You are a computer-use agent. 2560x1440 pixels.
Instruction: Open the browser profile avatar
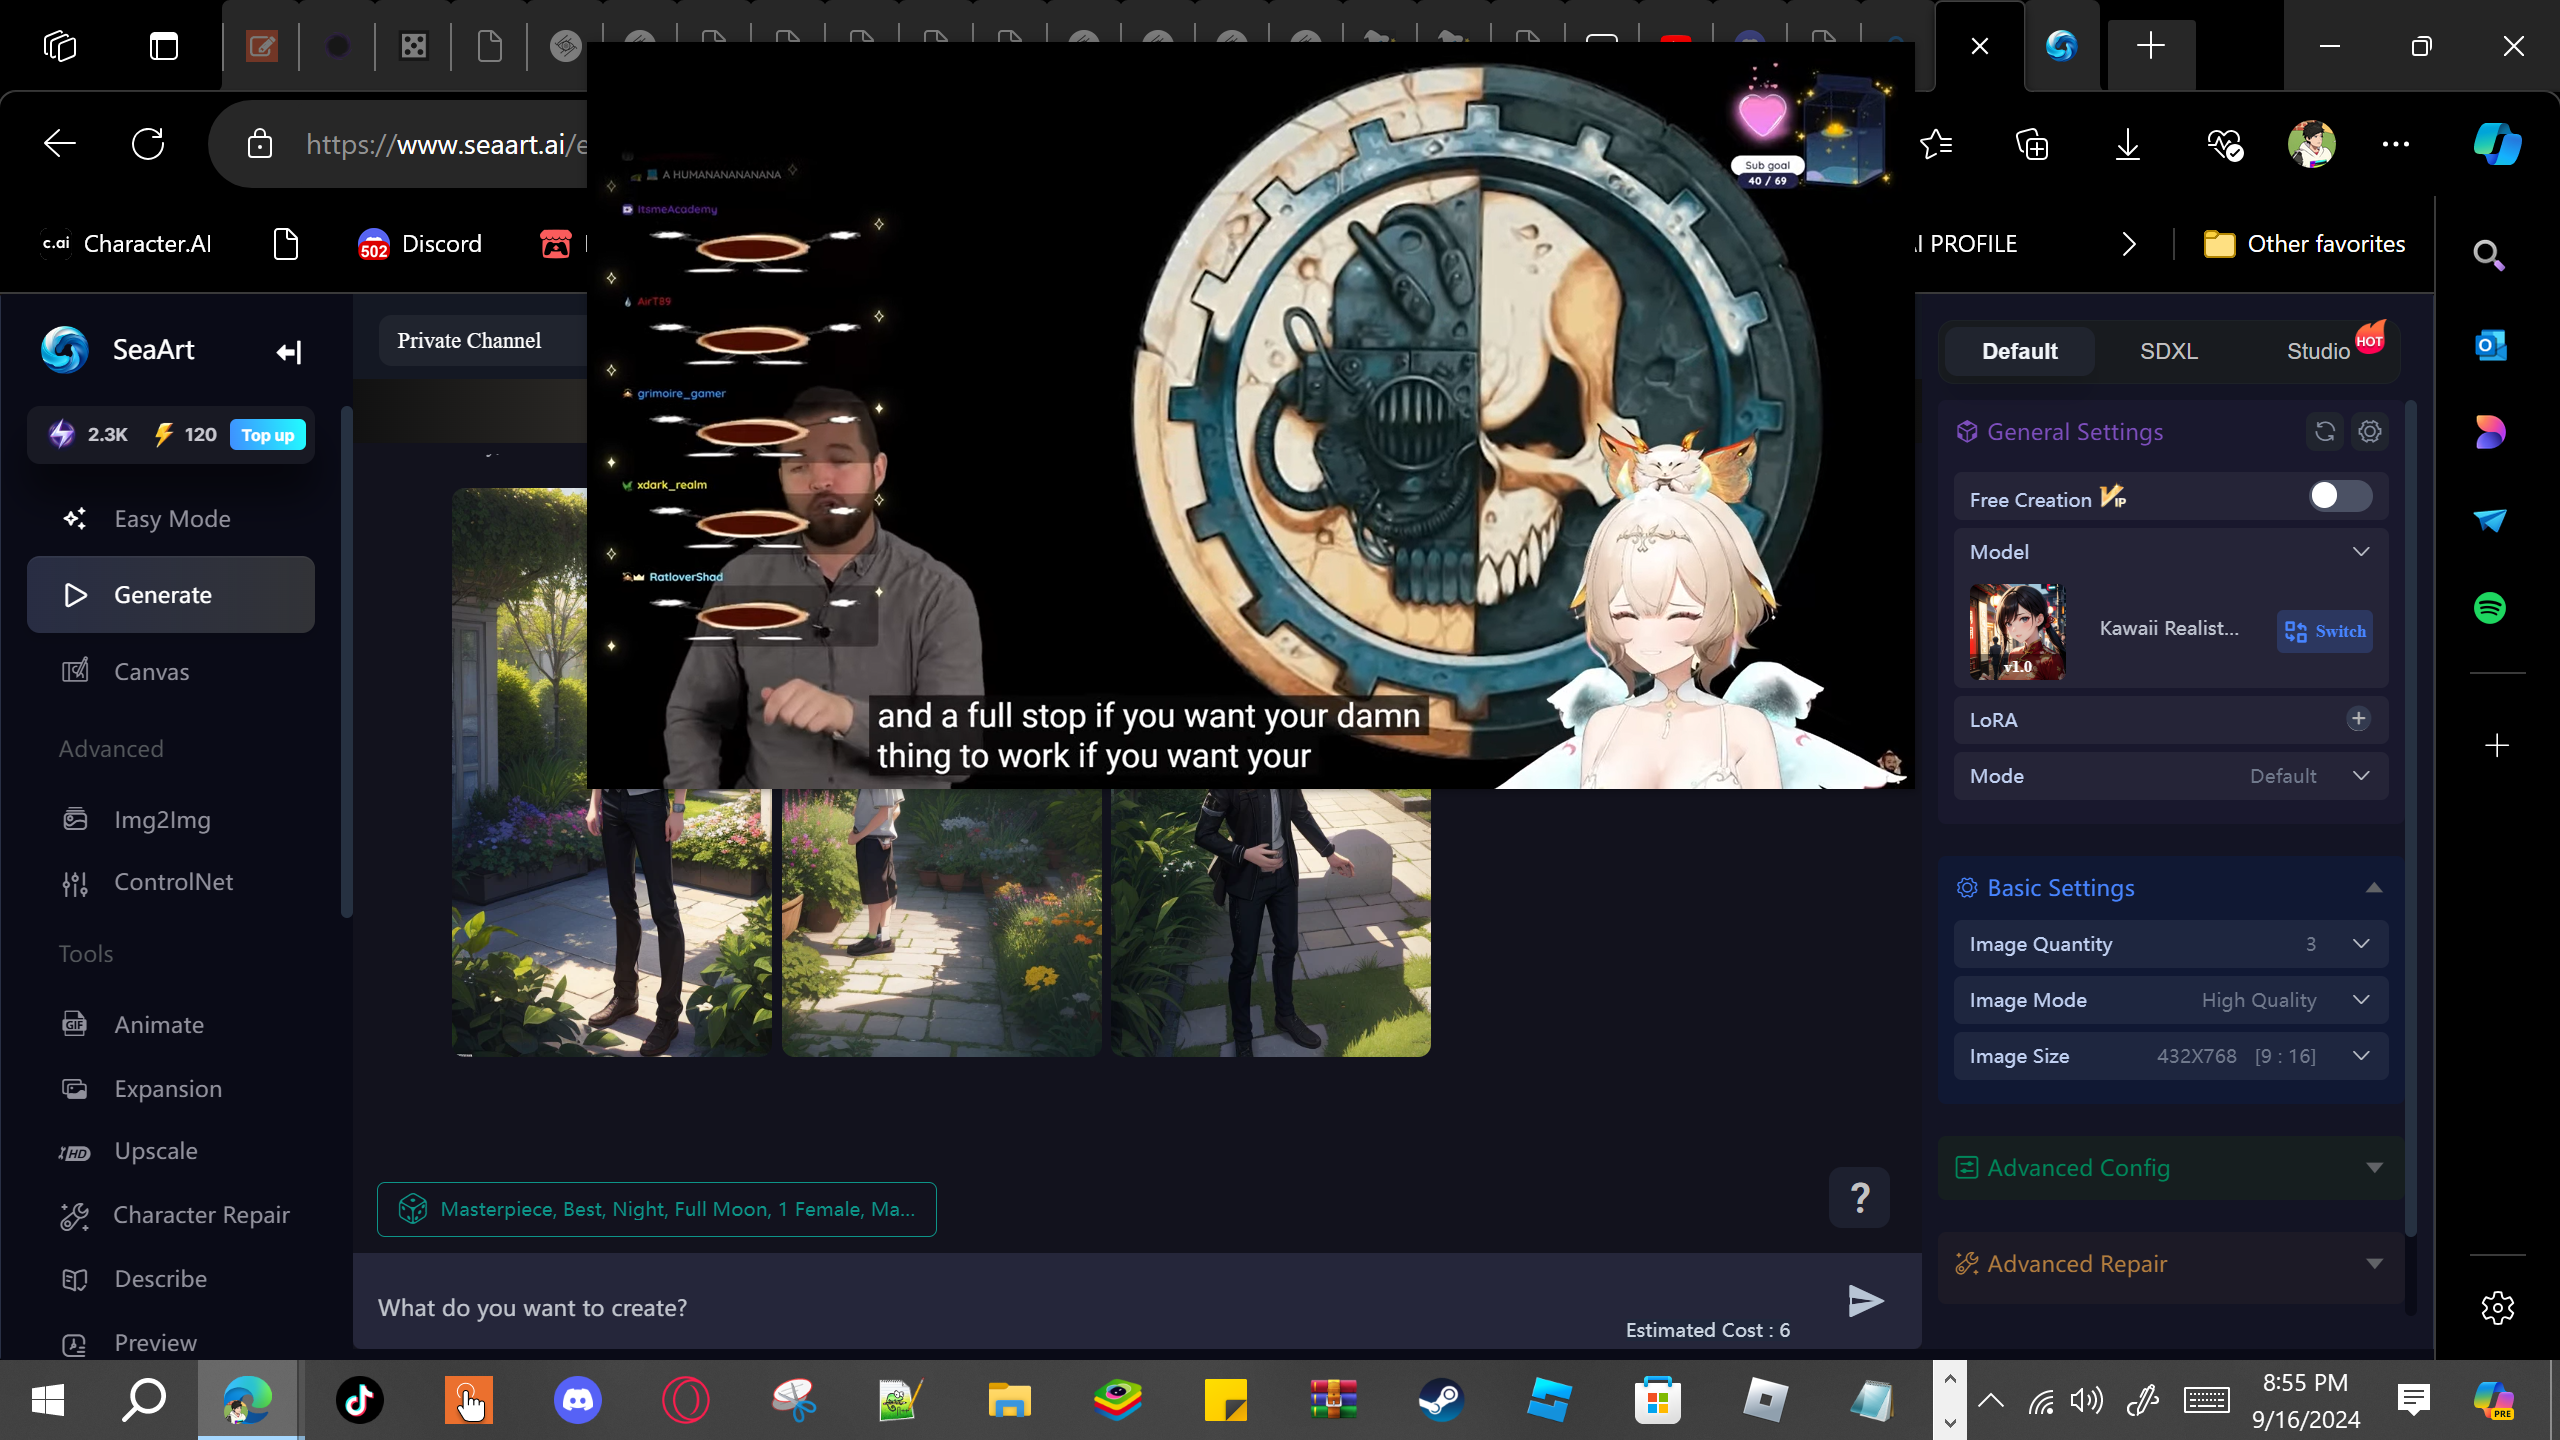2312,145
